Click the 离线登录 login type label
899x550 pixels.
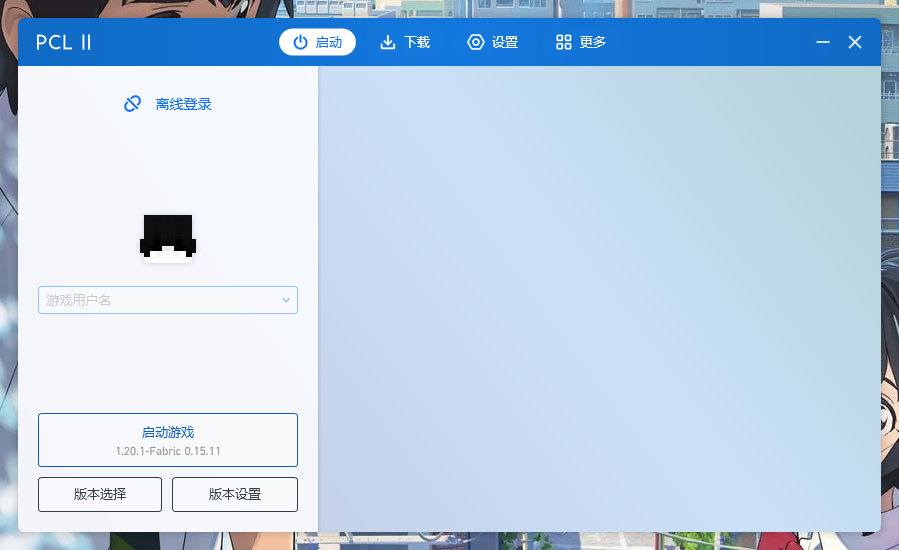point(183,104)
